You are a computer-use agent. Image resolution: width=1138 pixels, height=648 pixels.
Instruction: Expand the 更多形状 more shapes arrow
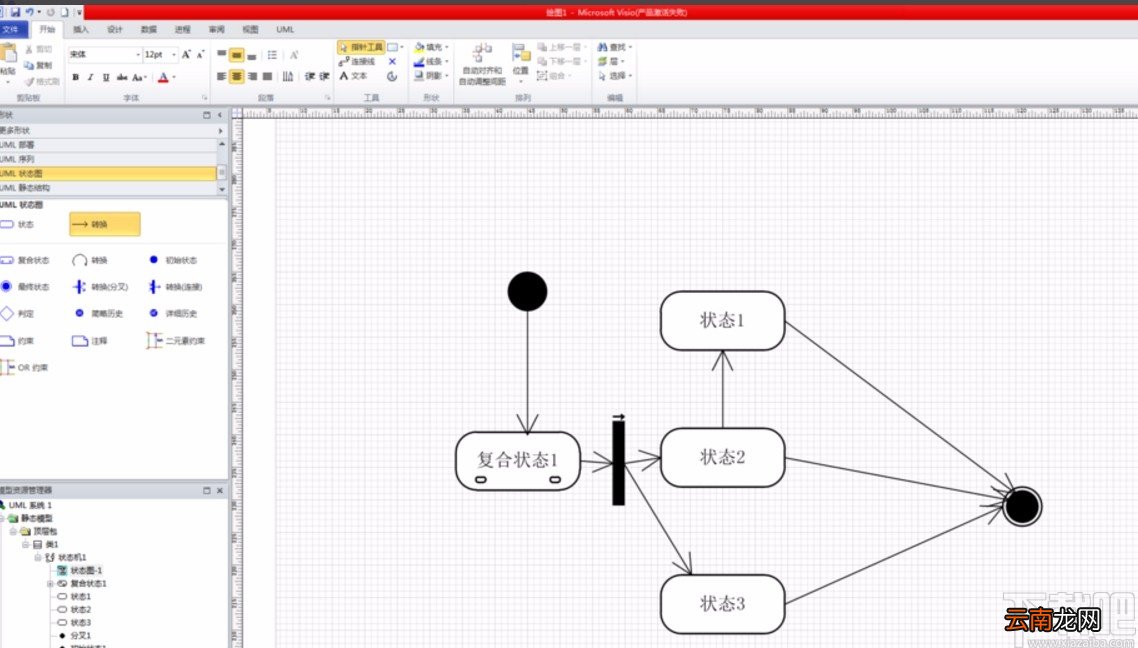pos(221,131)
